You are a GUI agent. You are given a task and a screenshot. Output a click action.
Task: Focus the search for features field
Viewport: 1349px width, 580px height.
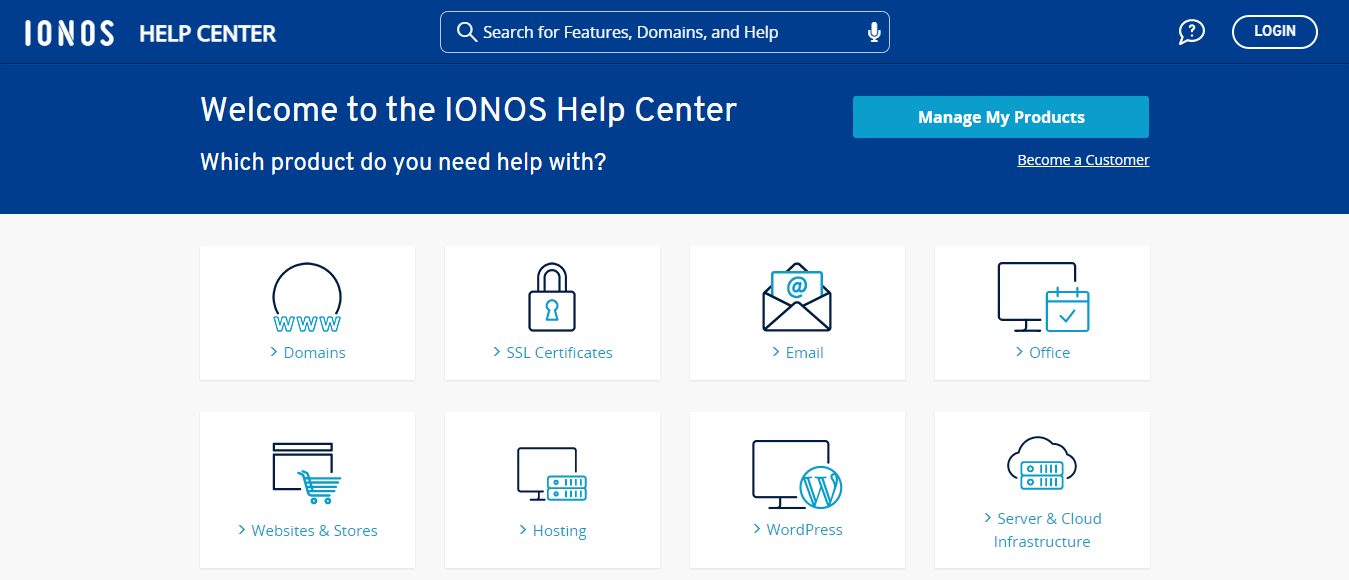(665, 32)
